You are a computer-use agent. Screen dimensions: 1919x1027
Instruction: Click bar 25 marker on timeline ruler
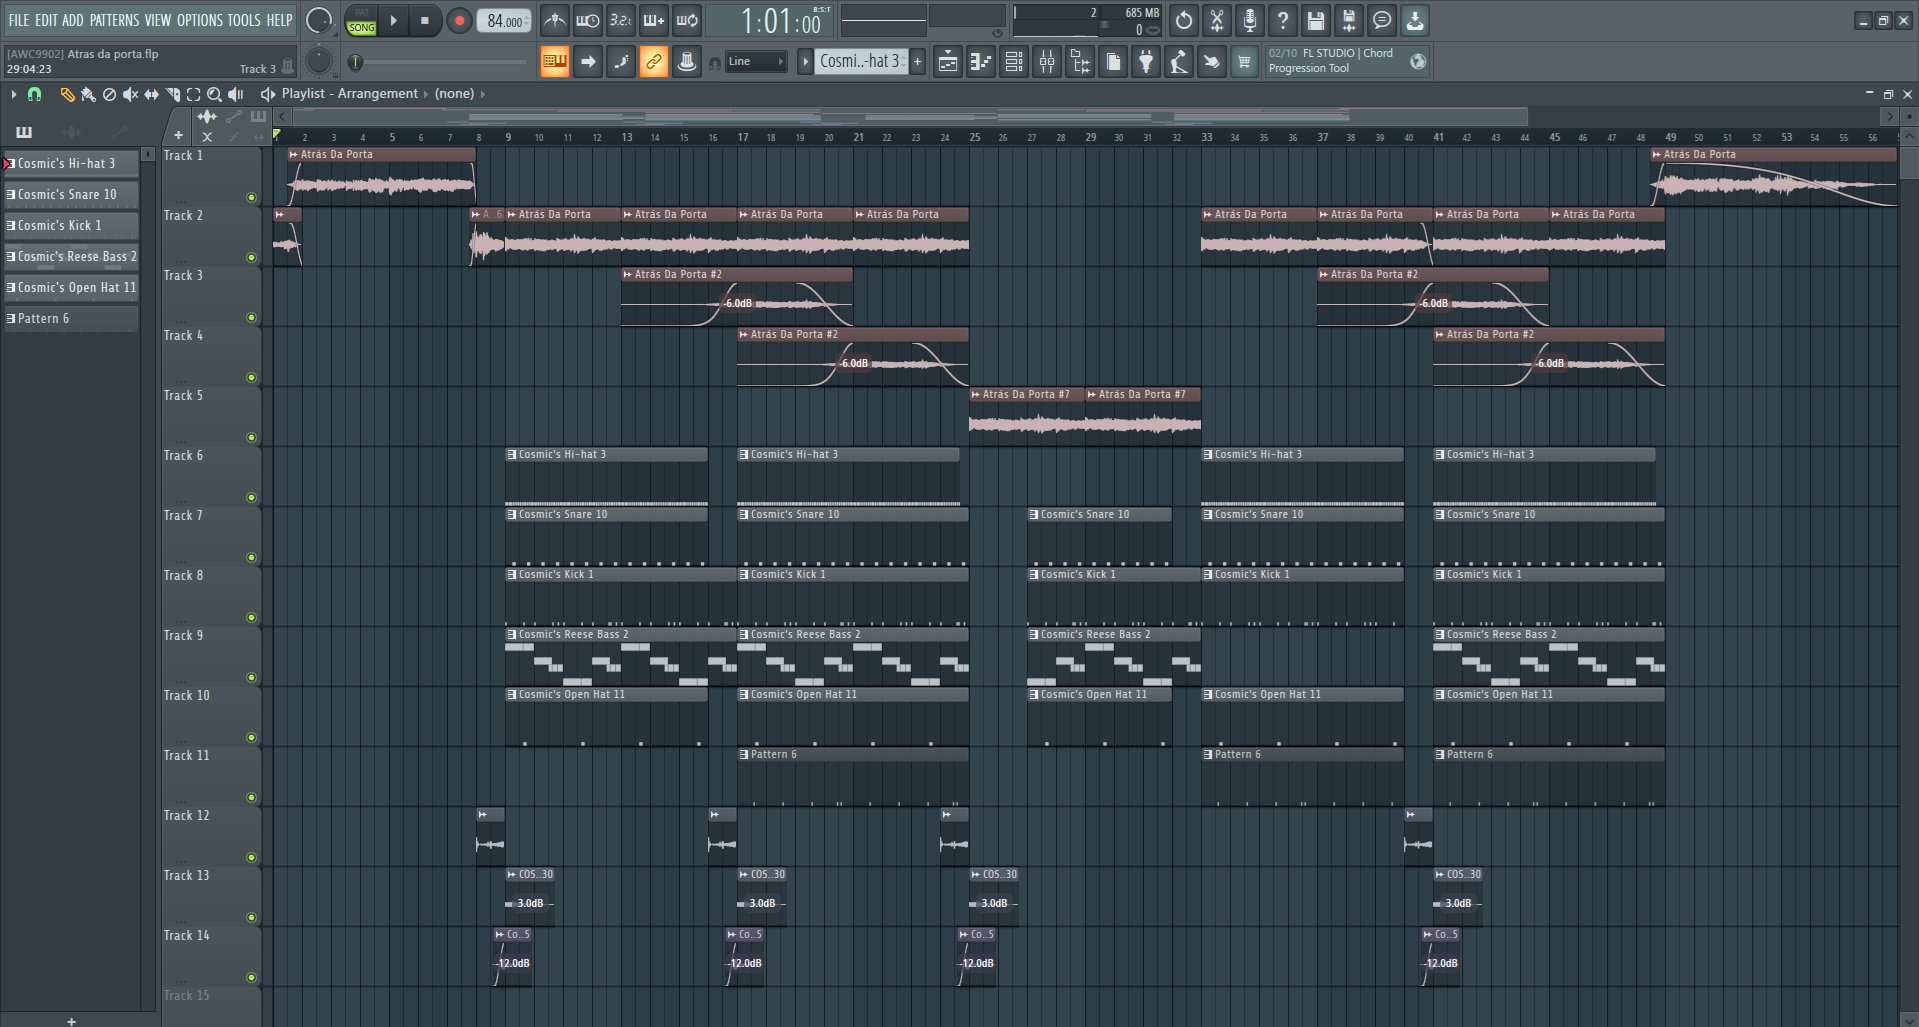pyautogui.click(x=975, y=137)
